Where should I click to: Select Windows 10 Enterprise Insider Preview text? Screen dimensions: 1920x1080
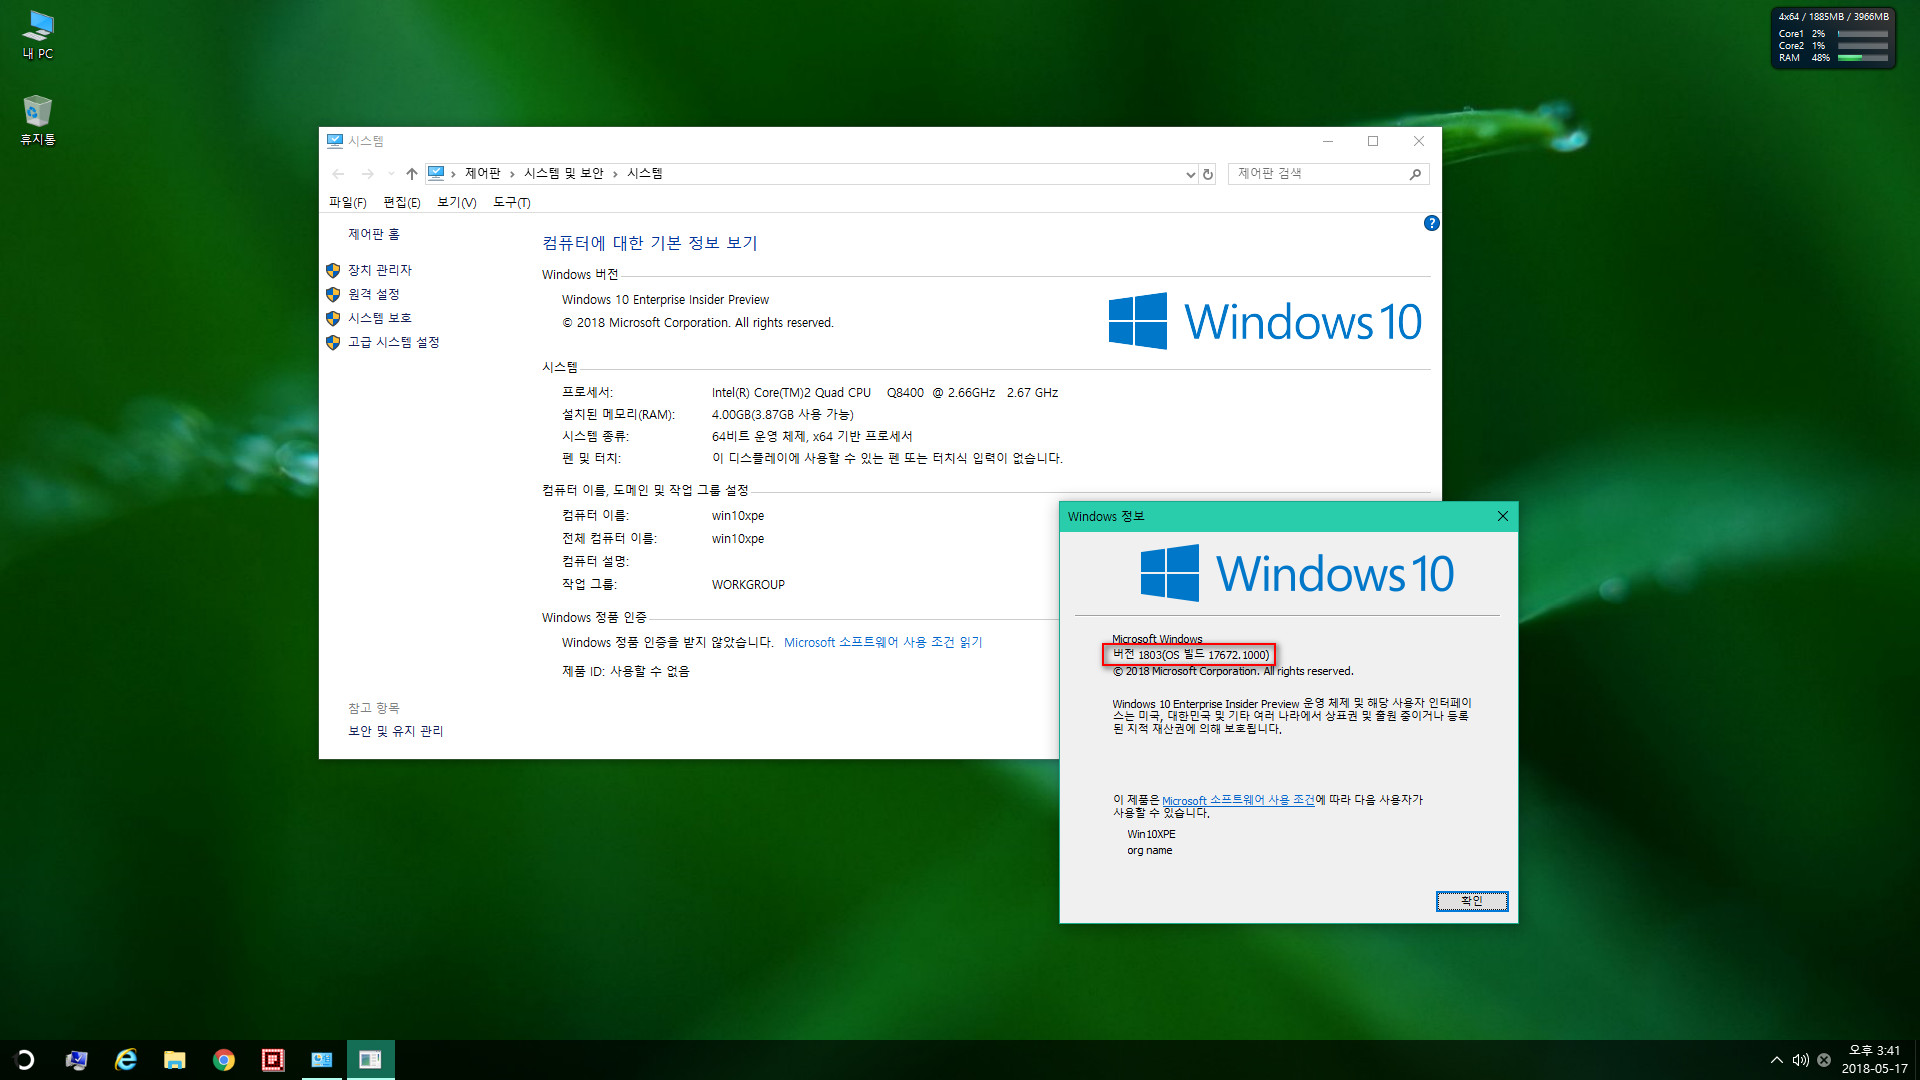pyautogui.click(x=665, y=300)
